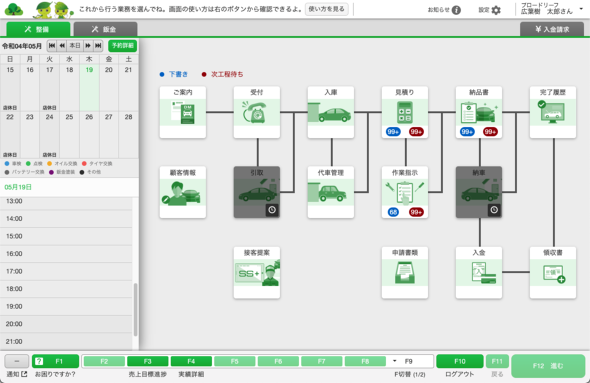Open the 見積り calculator tile
Image resolution: width=590 pixels, height=383 pixels.
tap(405, 112)
